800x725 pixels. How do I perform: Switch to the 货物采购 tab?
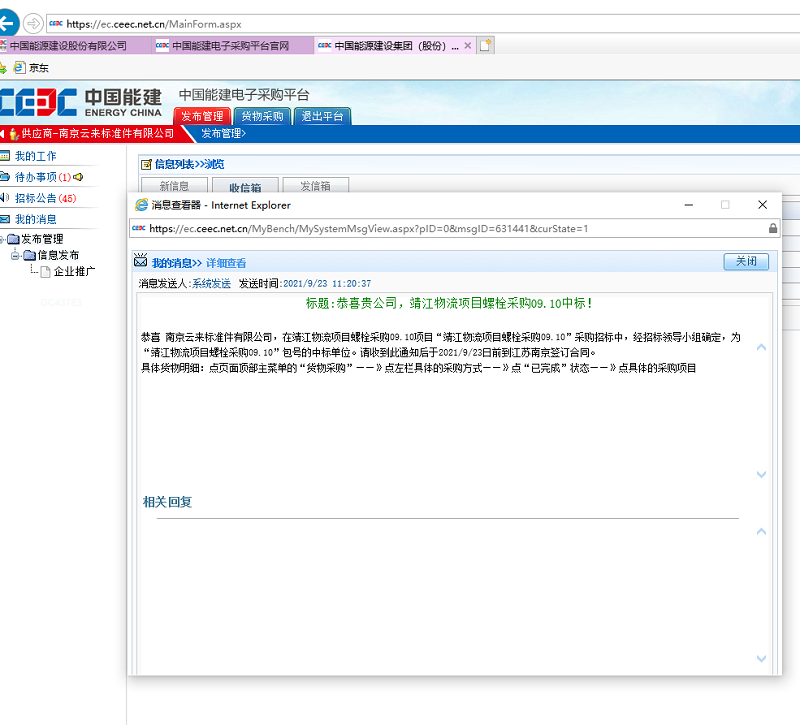point(262,116)
